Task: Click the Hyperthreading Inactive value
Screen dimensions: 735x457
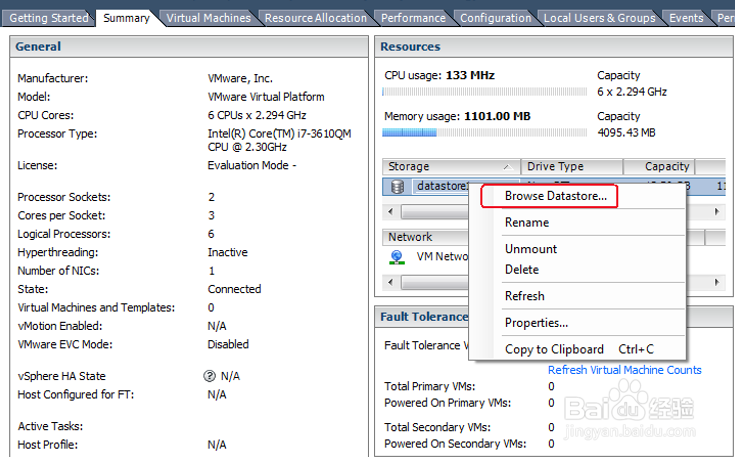Action: [x=227, y=252]
